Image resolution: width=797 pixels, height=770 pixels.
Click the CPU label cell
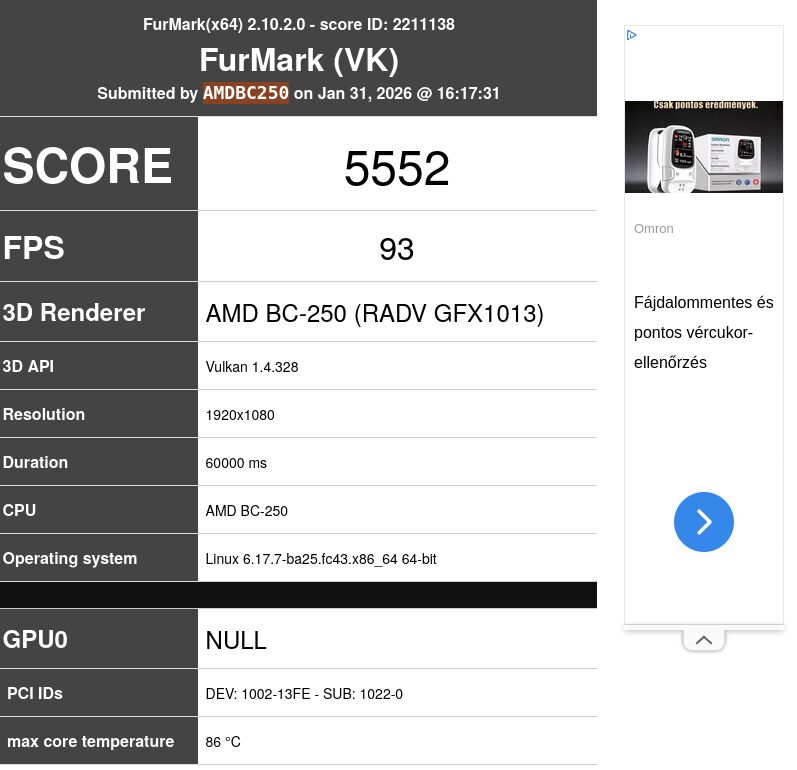coord(99,510)
